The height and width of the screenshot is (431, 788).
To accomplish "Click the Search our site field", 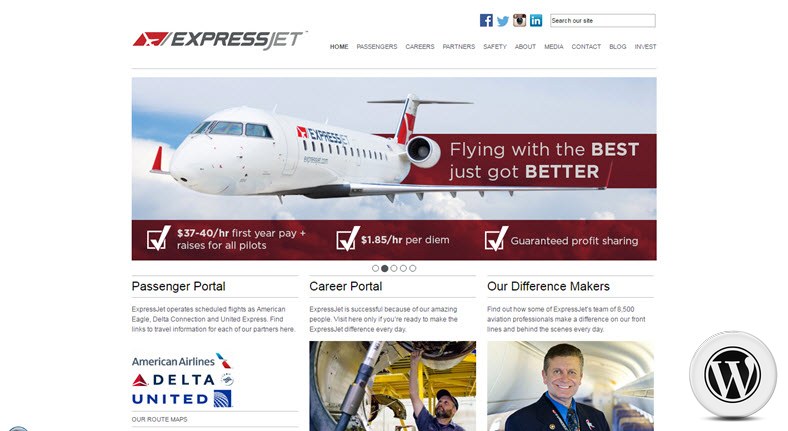I will (x=603, y=21).
